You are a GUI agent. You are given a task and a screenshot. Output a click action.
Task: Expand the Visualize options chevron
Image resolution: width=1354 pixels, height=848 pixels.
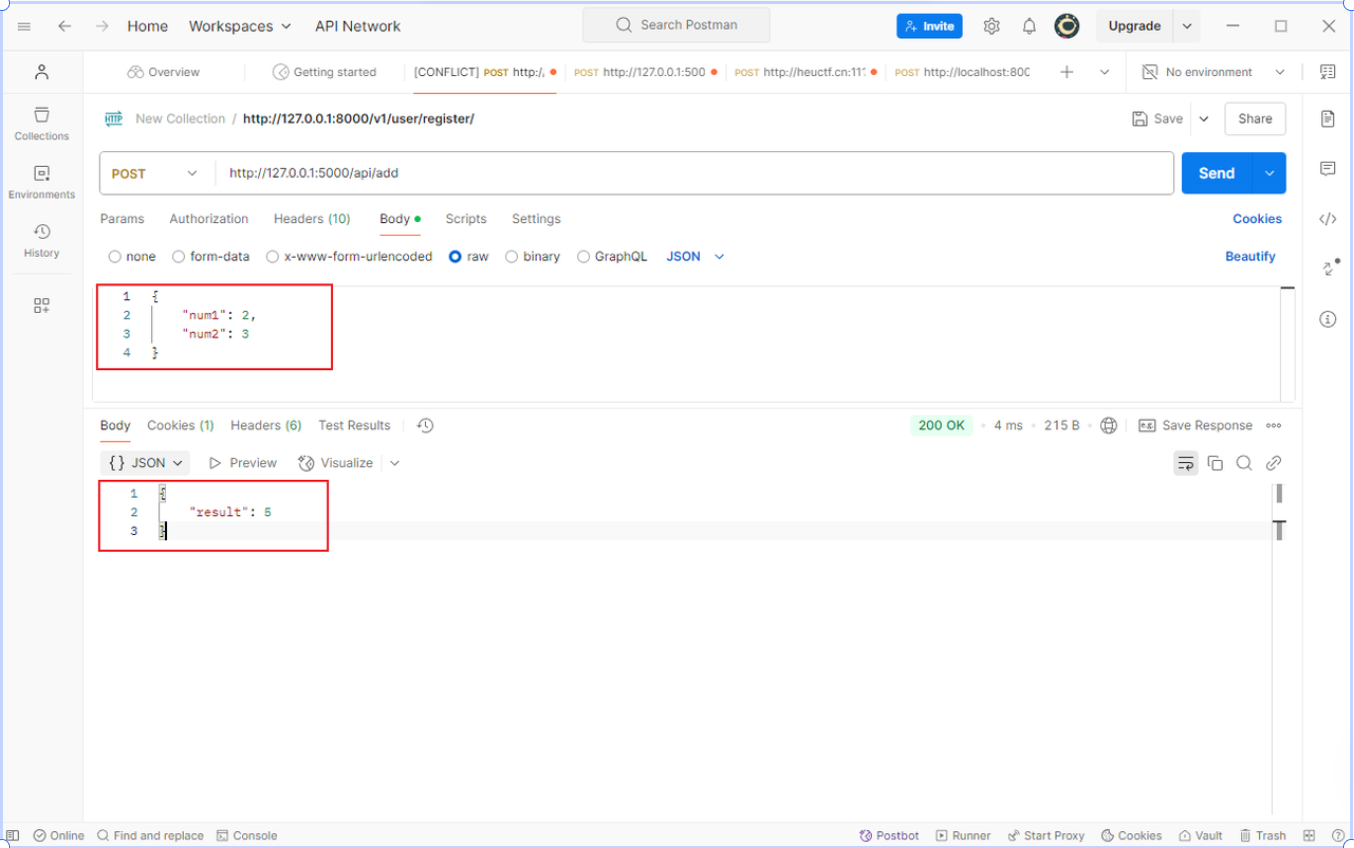[x=395, y=463]
